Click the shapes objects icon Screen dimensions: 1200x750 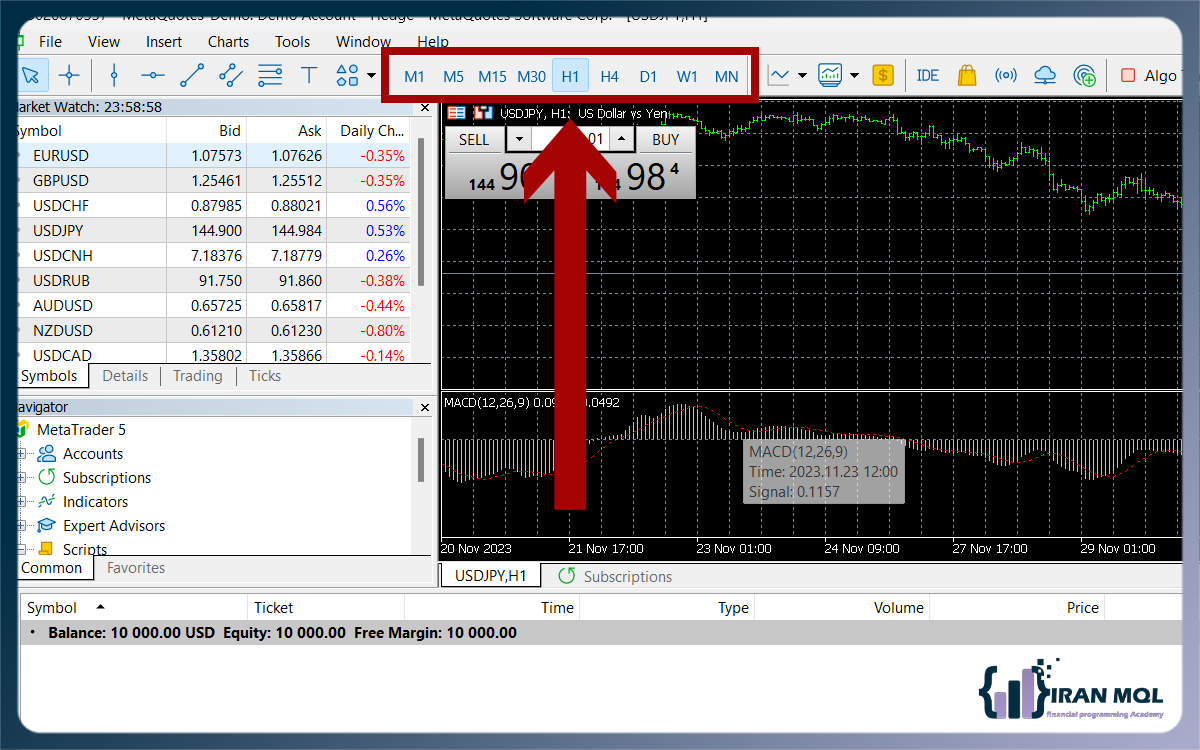[x=347, y=75]
